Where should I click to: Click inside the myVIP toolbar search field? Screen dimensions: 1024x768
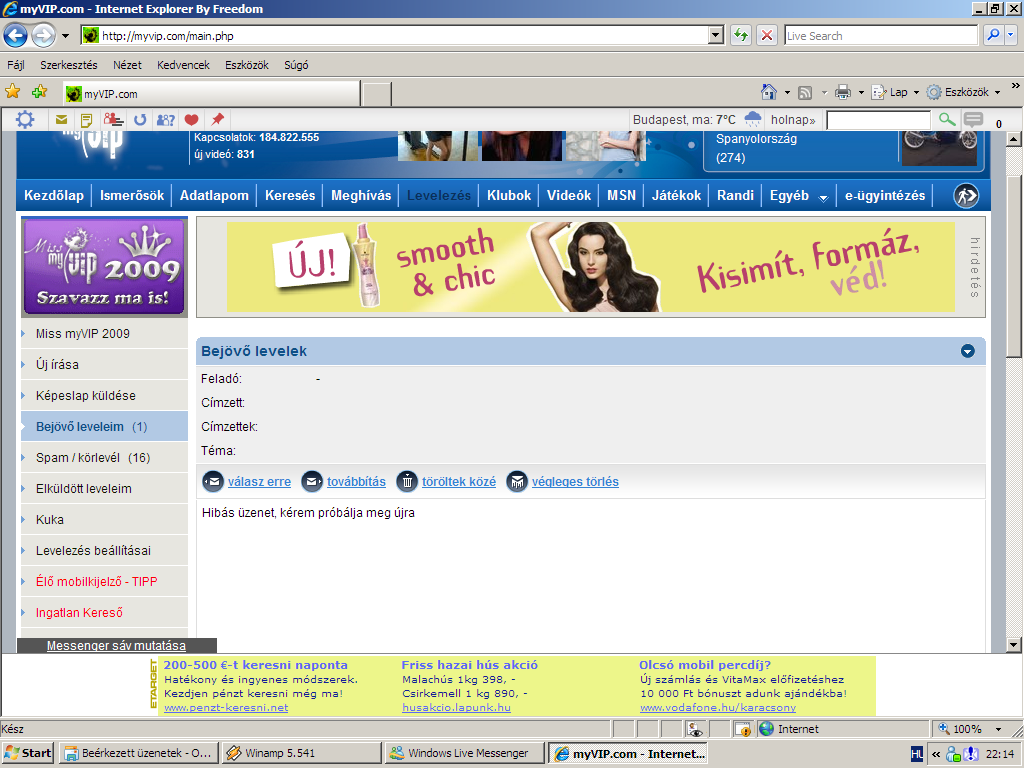pyautogui.click(x=878, y=120)
